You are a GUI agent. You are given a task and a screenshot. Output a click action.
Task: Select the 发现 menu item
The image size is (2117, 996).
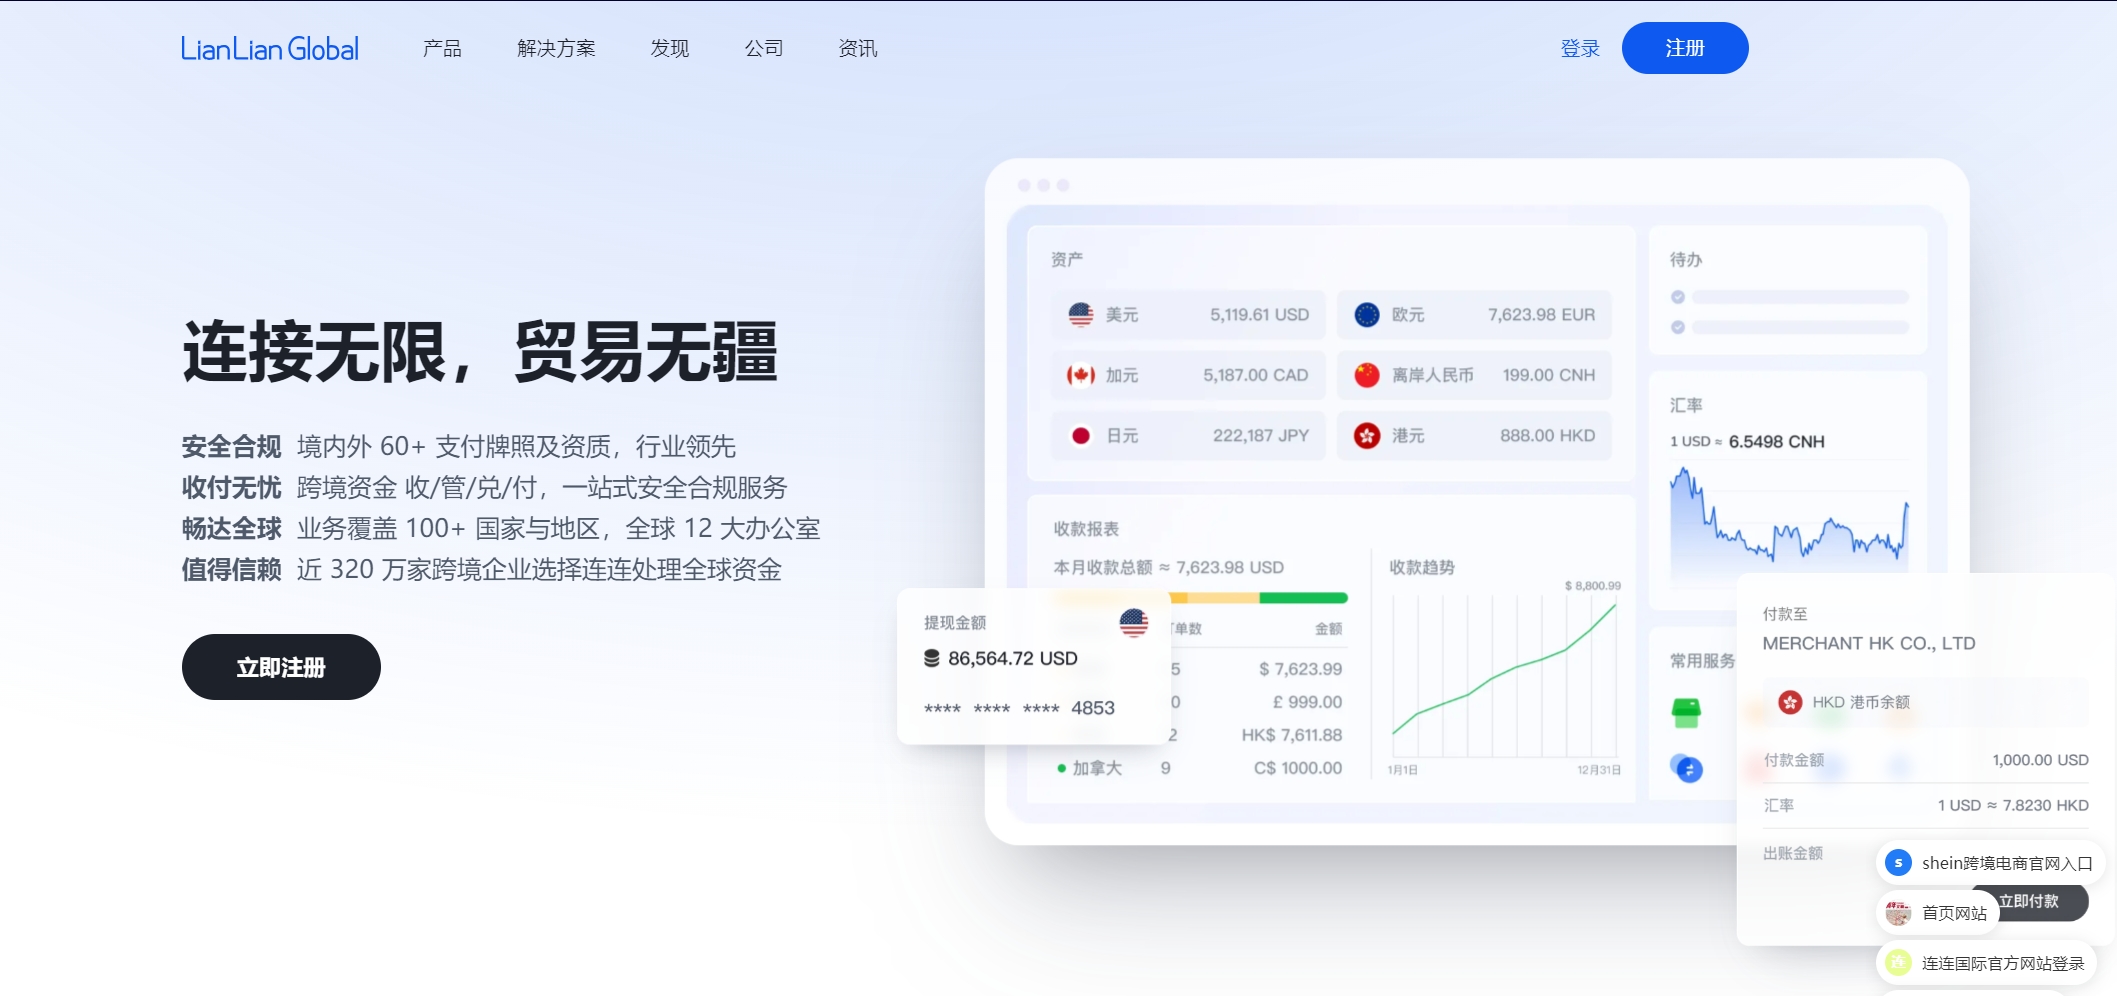[x=669, y=47]
